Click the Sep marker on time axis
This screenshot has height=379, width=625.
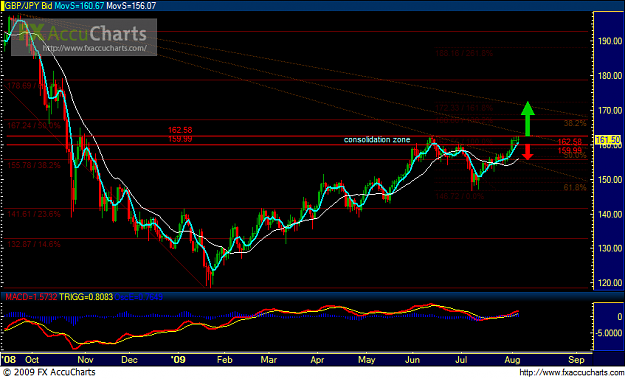tap(576, 360)
